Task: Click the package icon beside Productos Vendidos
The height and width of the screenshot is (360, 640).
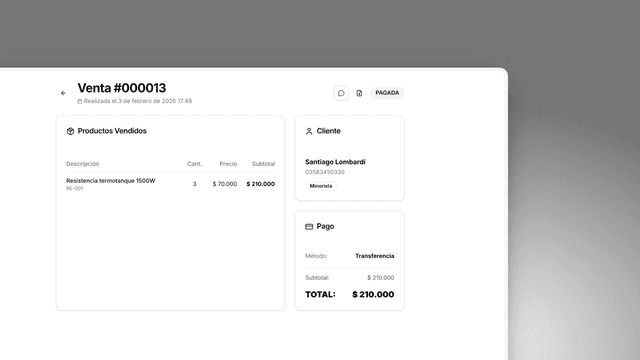Action: coord(70,131)
